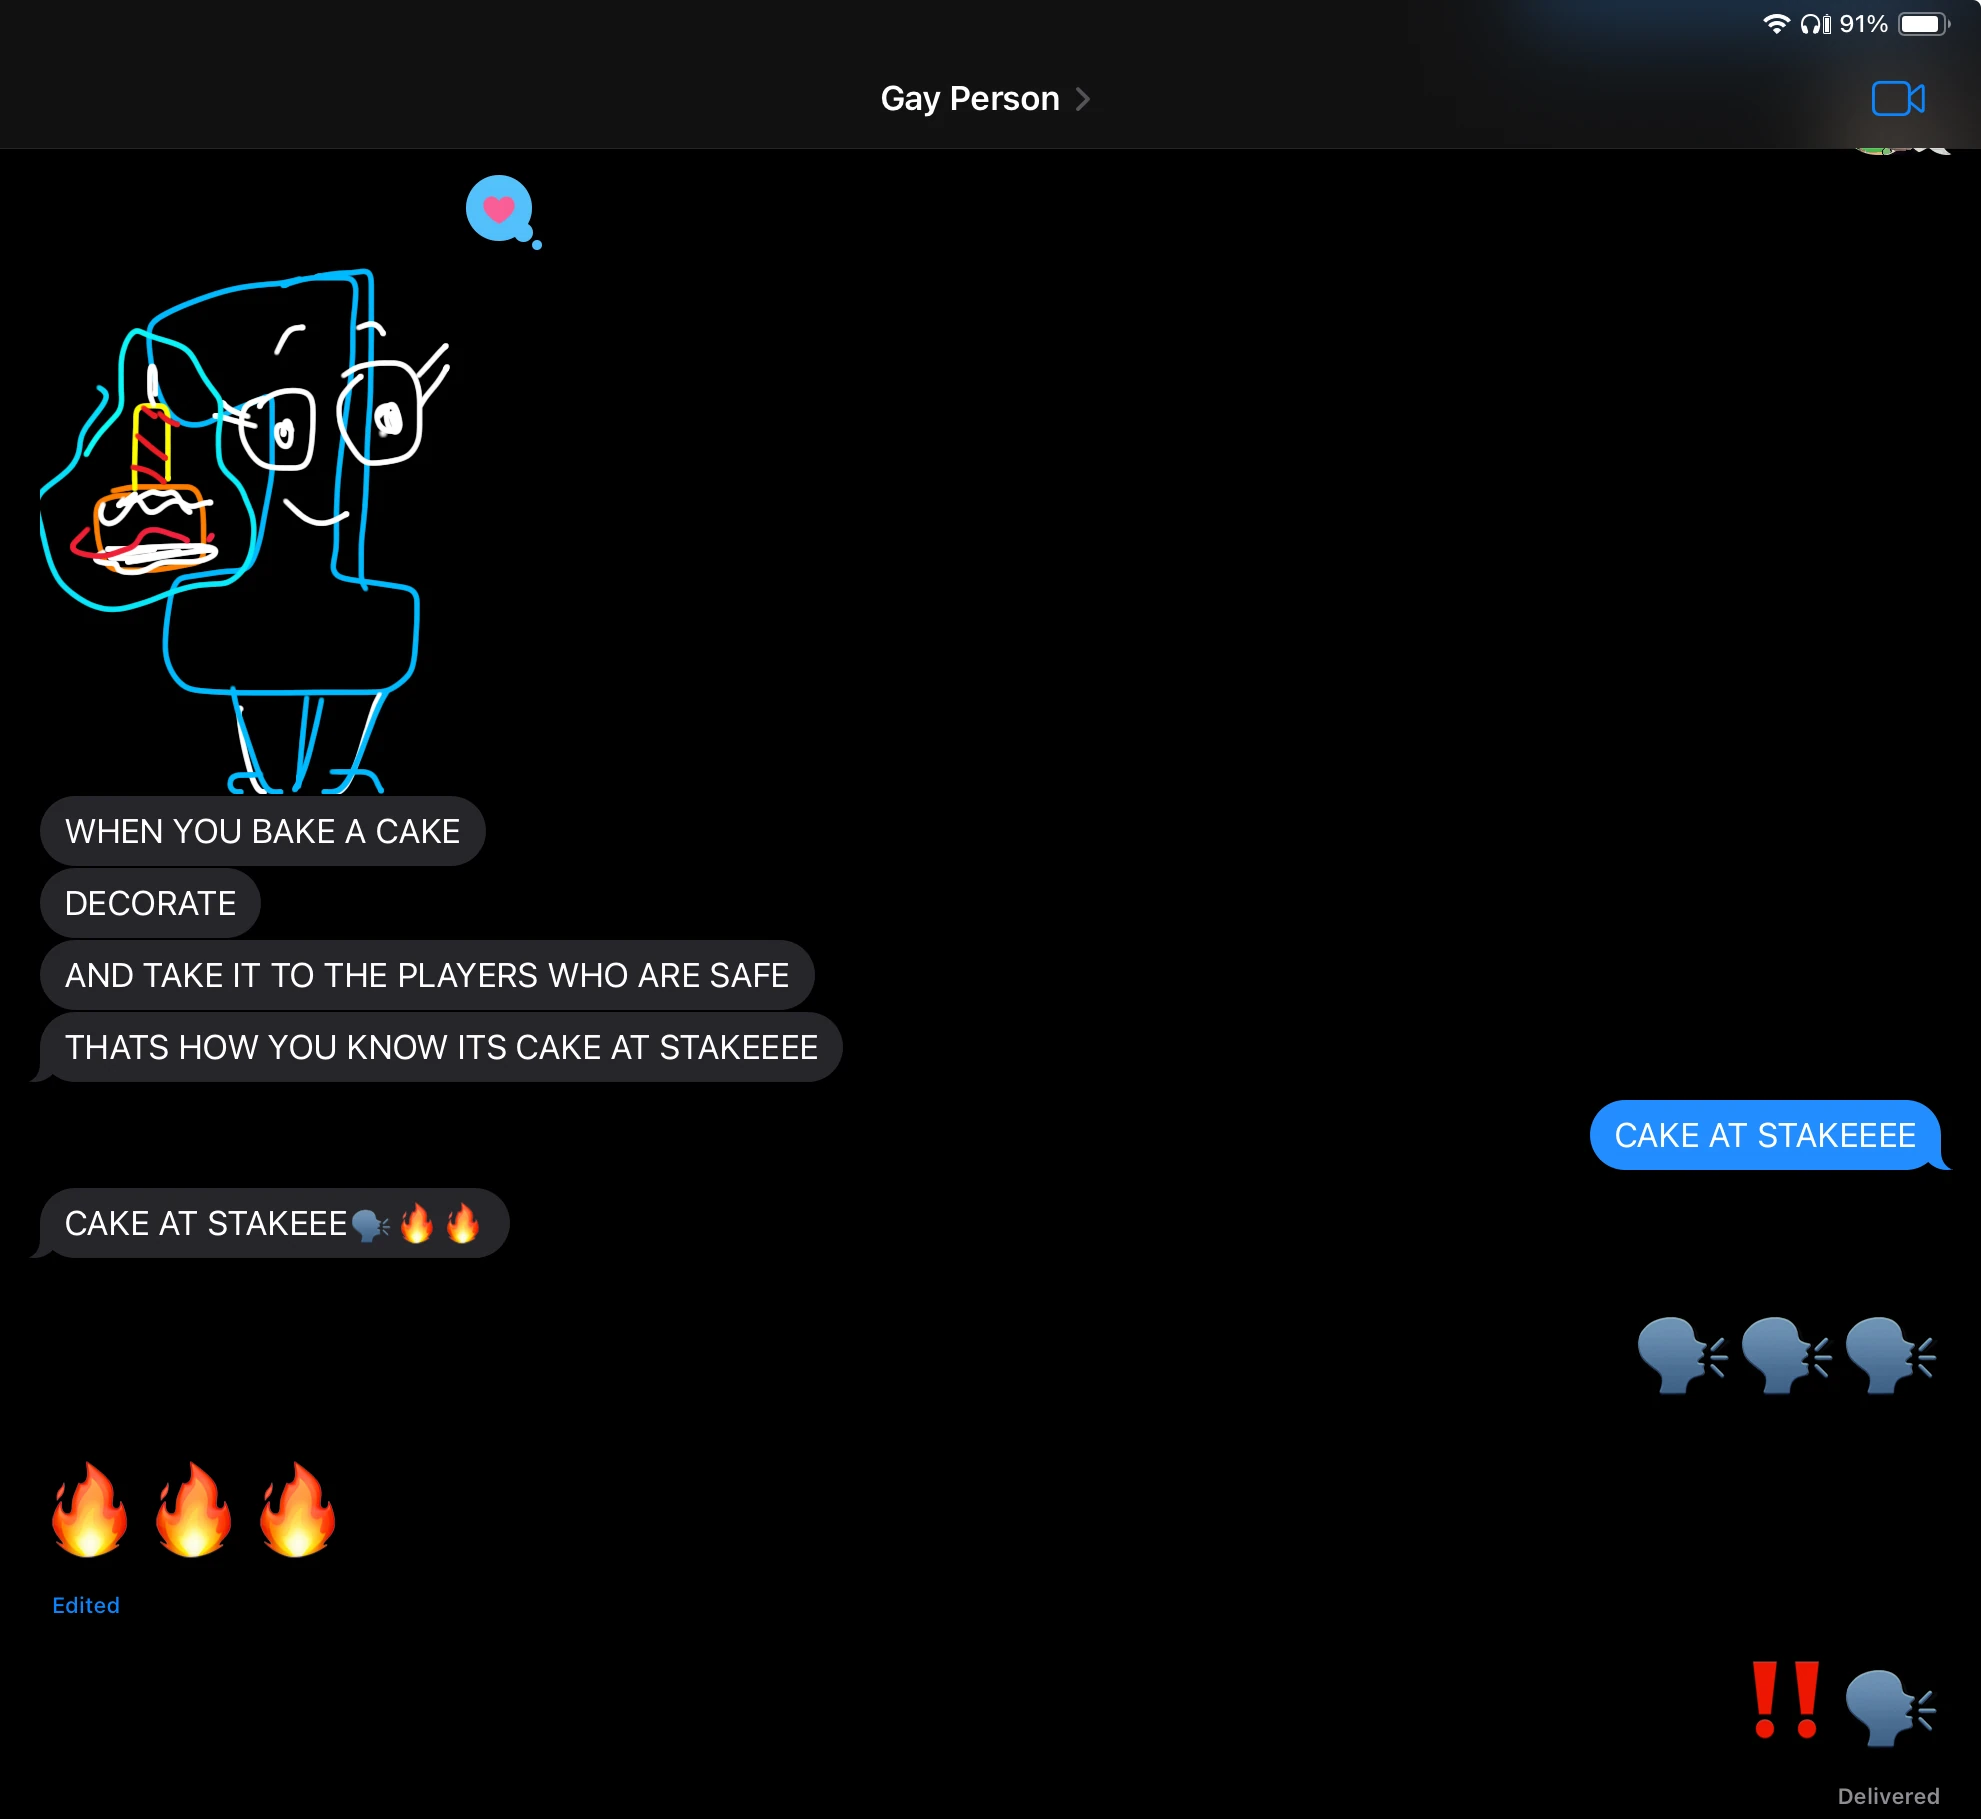This screenshot has width=1981, height=1819.
Task: Select the WHEN YOU BAKE A CAKE message
Action: [262, 831]
